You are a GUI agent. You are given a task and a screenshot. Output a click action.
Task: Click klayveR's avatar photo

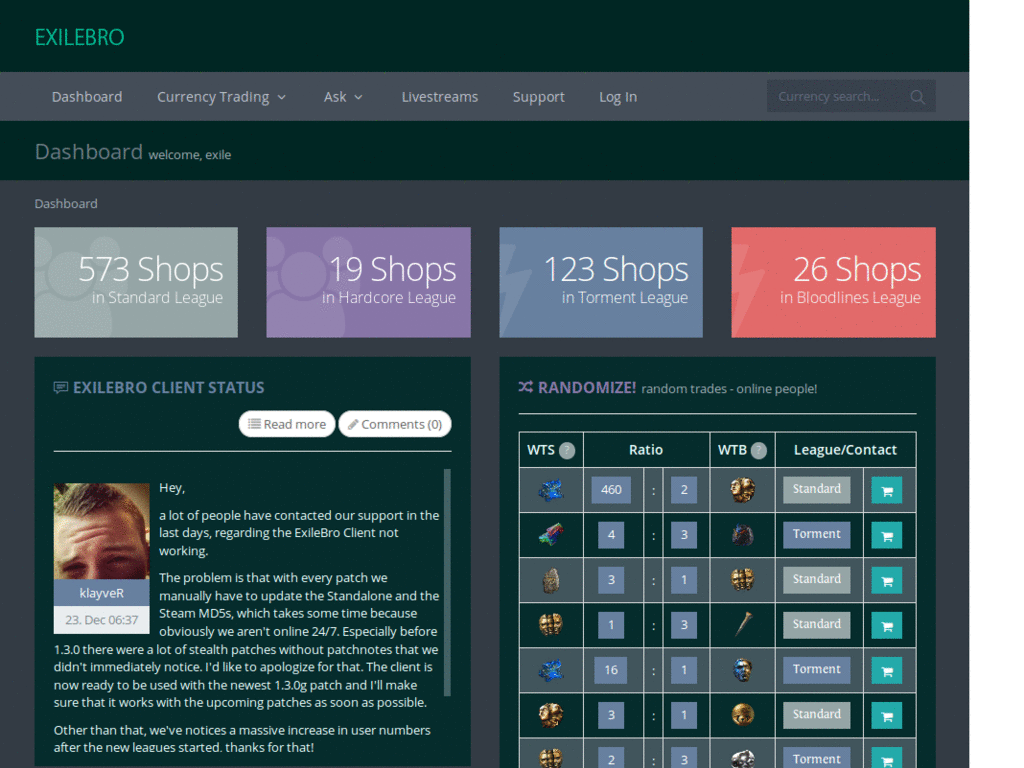[101, 531]
